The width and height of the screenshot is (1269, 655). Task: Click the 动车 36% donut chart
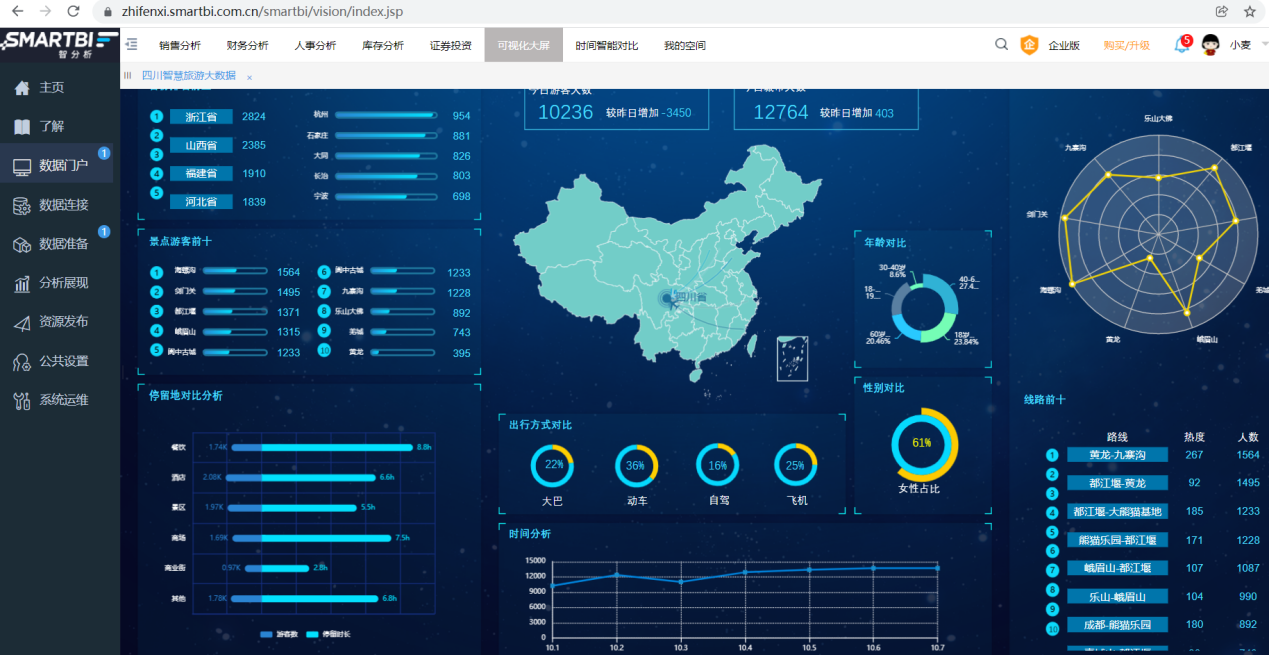pos(636,465)
